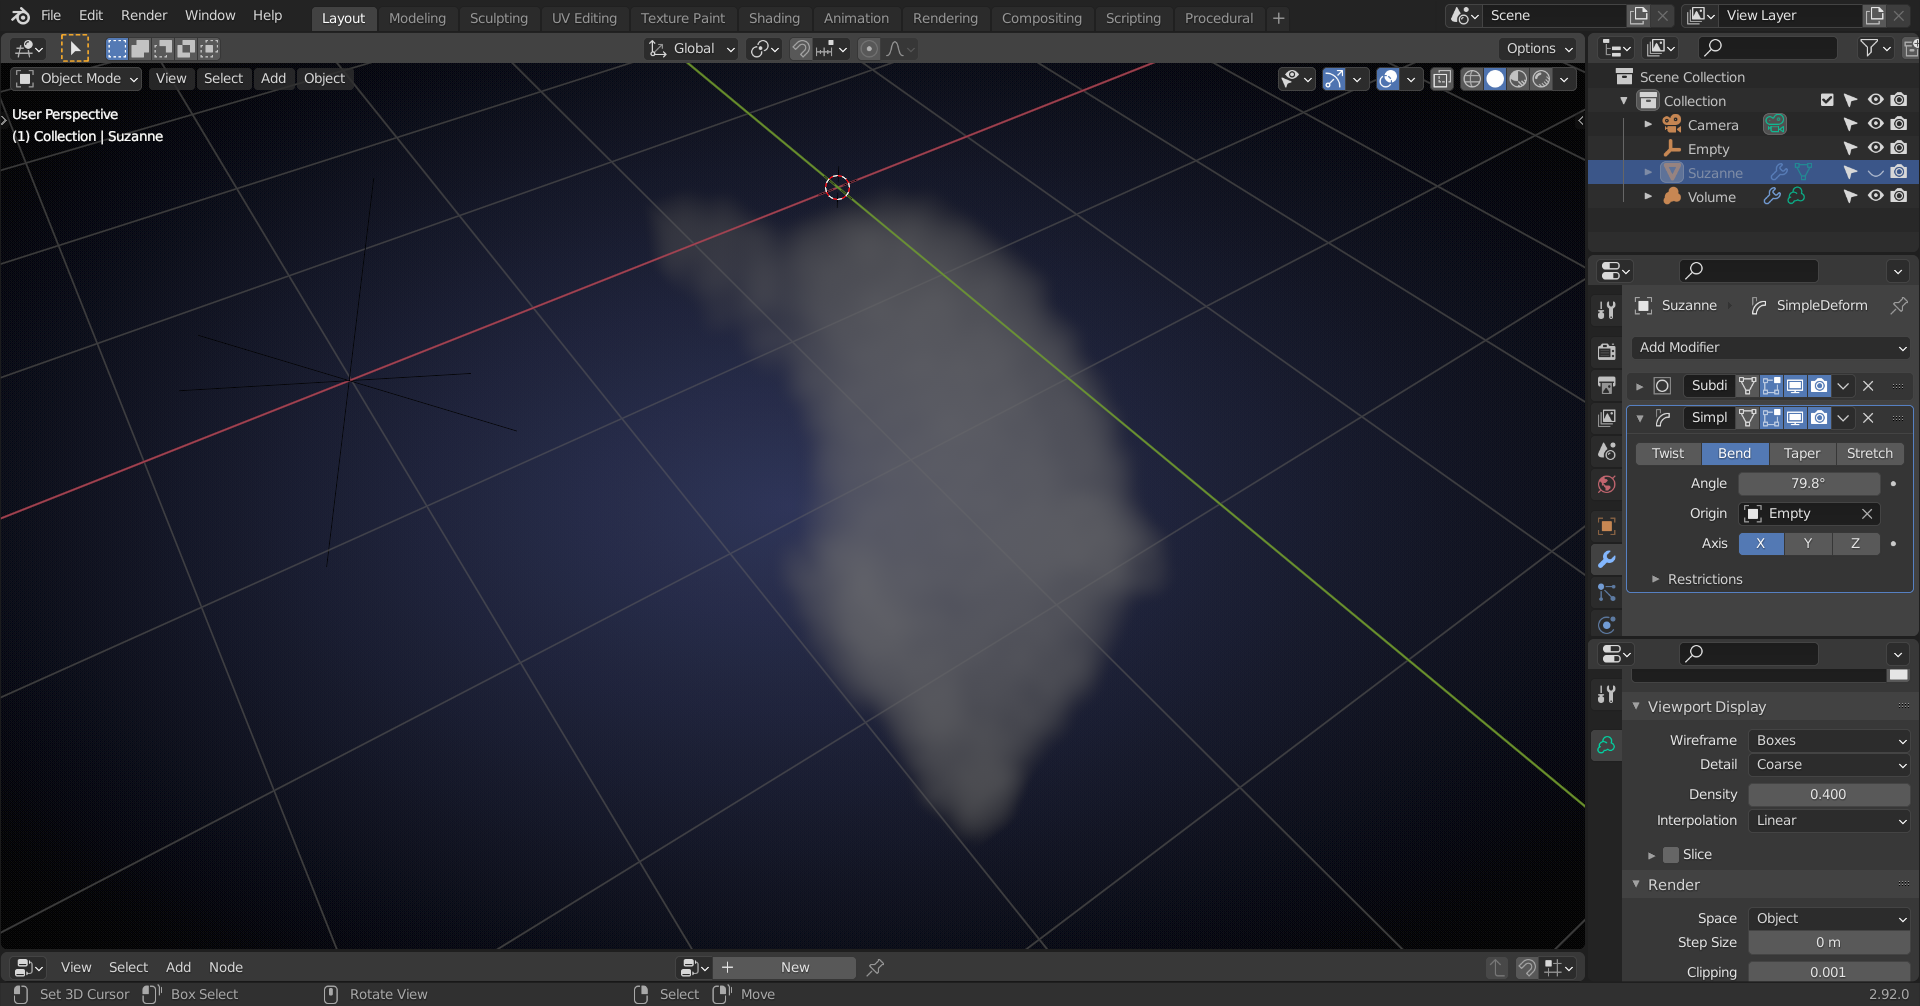Viewport: 1920px width, 1006px height.
Task: Open the Volume data properties tab
Action: coord(1606,745)
